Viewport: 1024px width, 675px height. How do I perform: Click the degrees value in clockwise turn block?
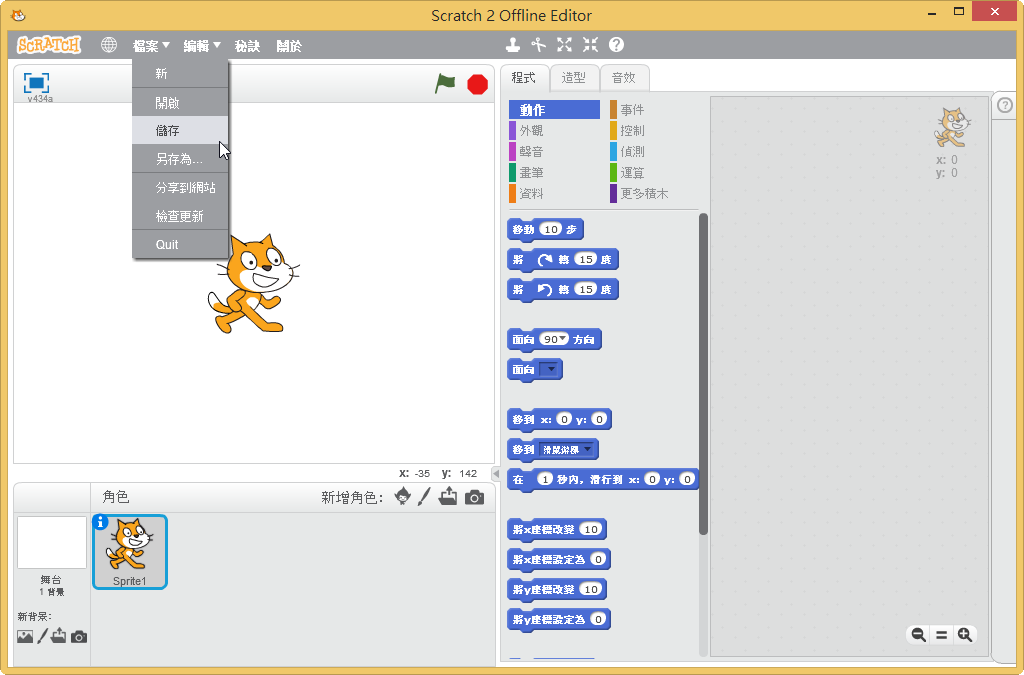tap(586, 259)
